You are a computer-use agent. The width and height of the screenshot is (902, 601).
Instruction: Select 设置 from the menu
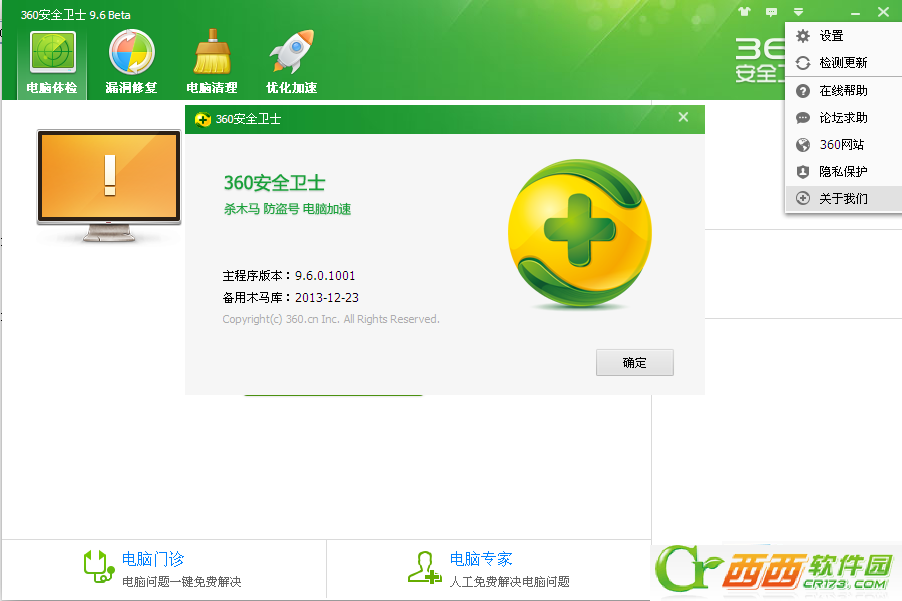pos(831,36)
